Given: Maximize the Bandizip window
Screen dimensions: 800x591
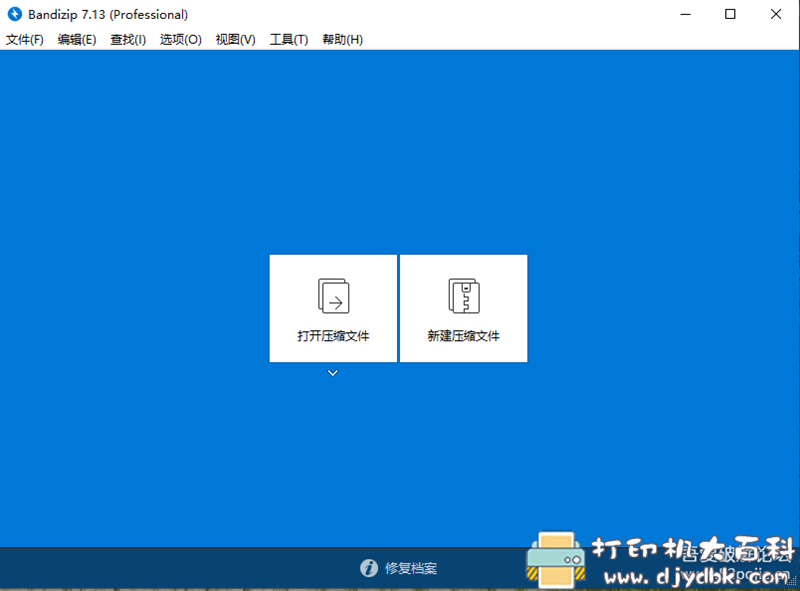Looking at the screenshot, I should pos(730,14).
